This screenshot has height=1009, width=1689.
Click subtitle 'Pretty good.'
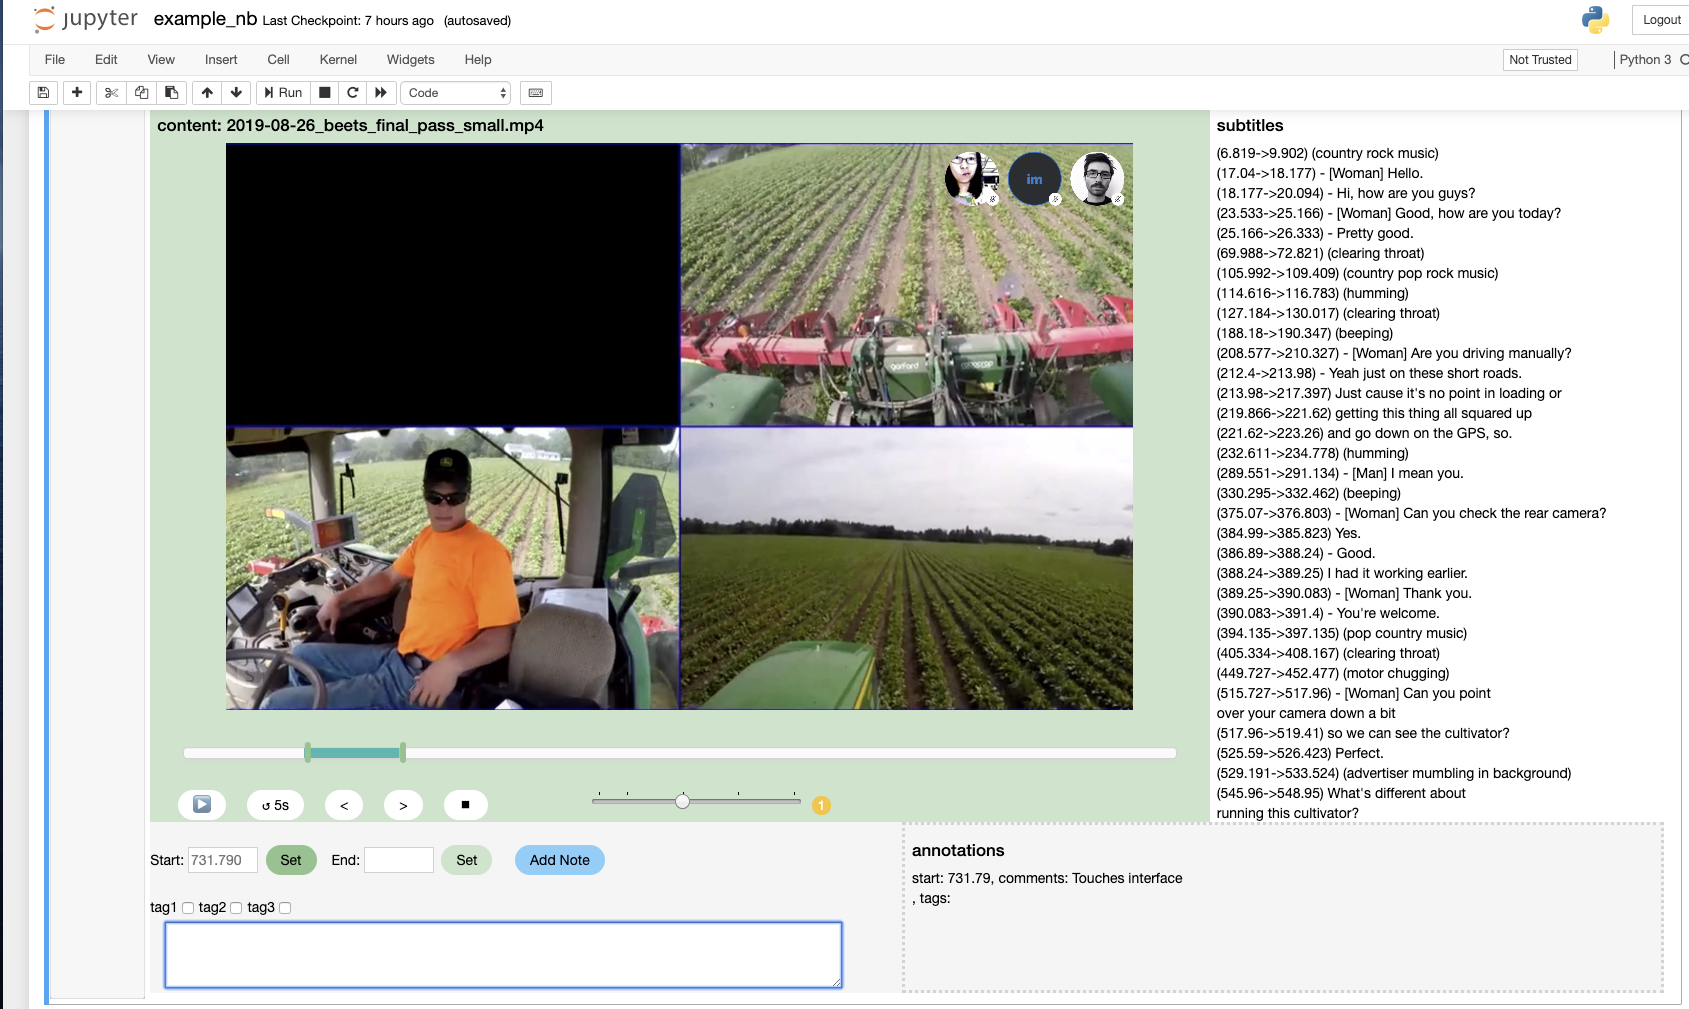pyautogui.click(x=1315, y=233)
